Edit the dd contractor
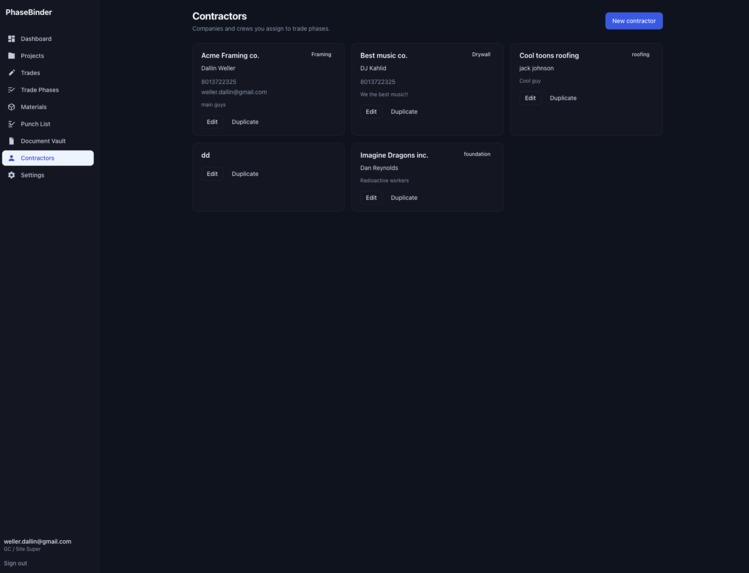 212,174
